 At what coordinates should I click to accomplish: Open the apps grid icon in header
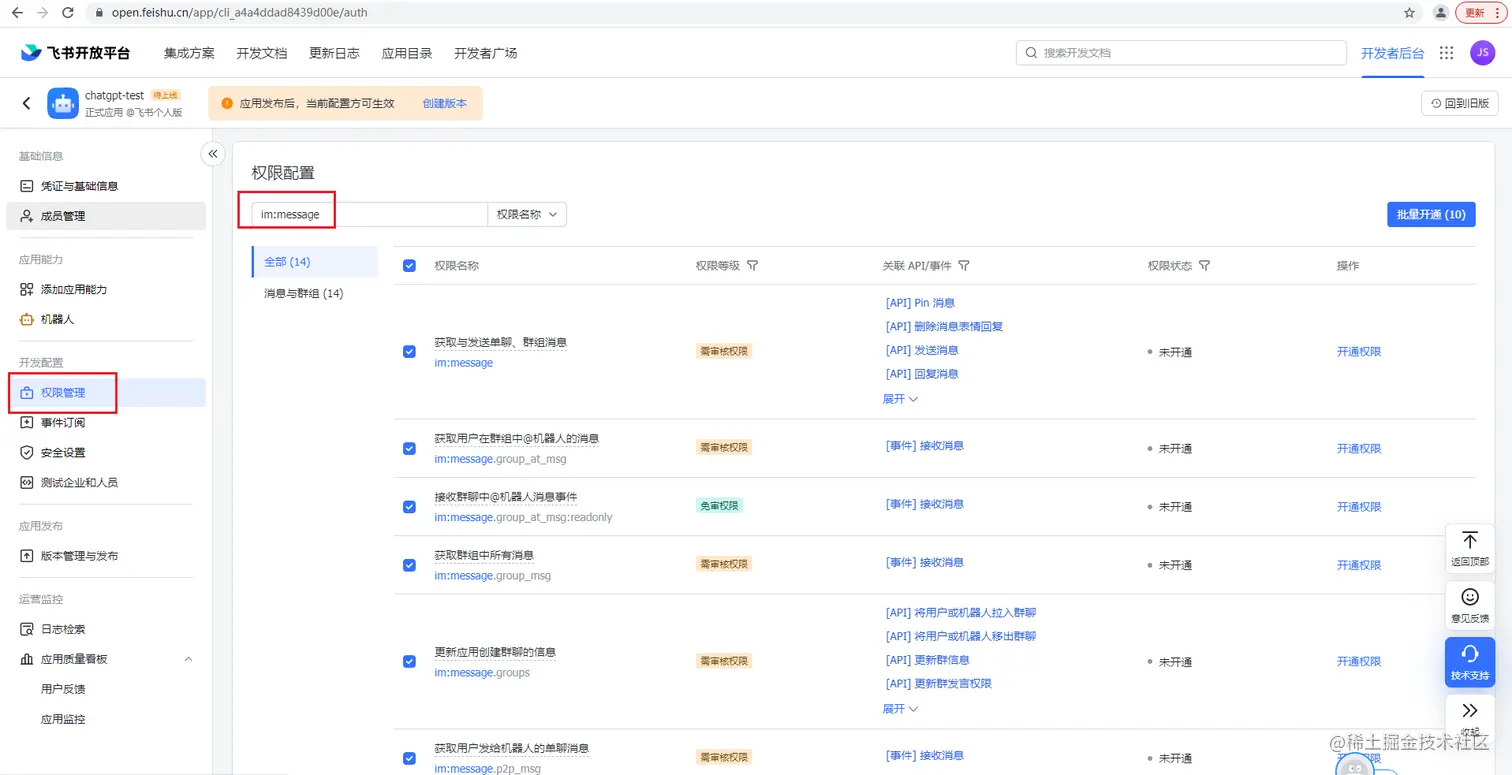pos(1446,53)
